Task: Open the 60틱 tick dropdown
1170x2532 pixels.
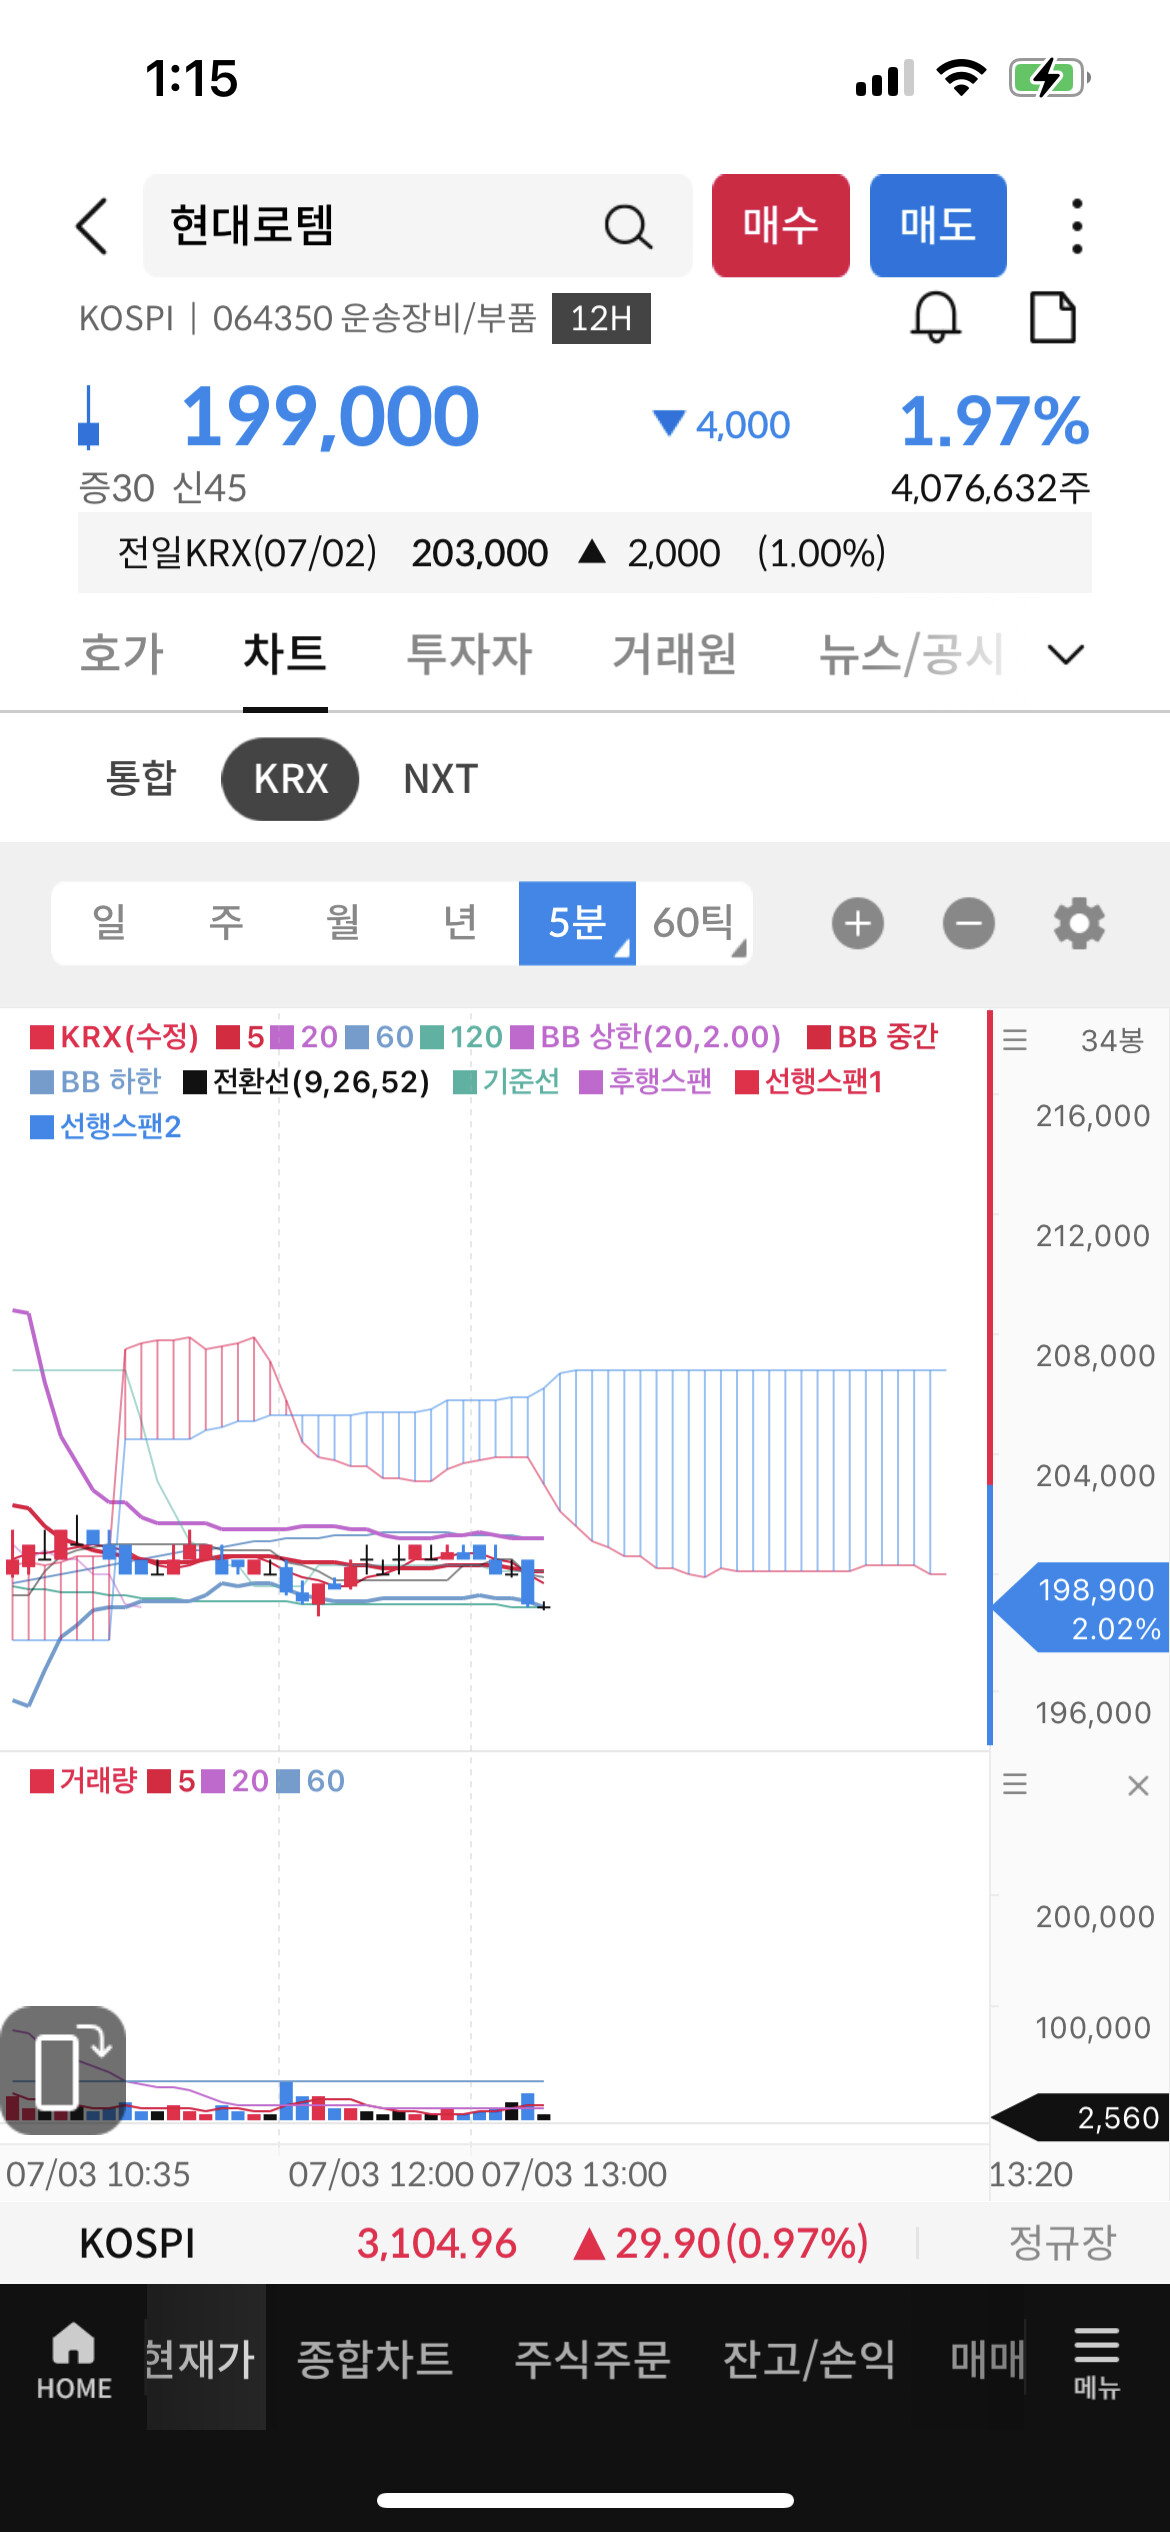Action: (694, 923)
